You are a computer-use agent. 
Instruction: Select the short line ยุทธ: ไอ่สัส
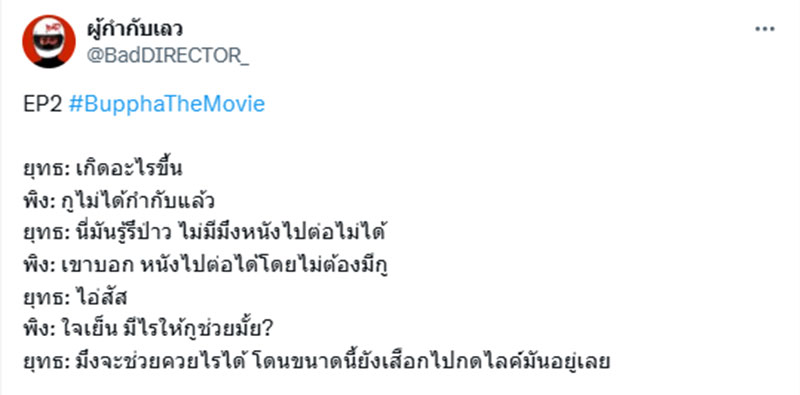click(76, 298)
